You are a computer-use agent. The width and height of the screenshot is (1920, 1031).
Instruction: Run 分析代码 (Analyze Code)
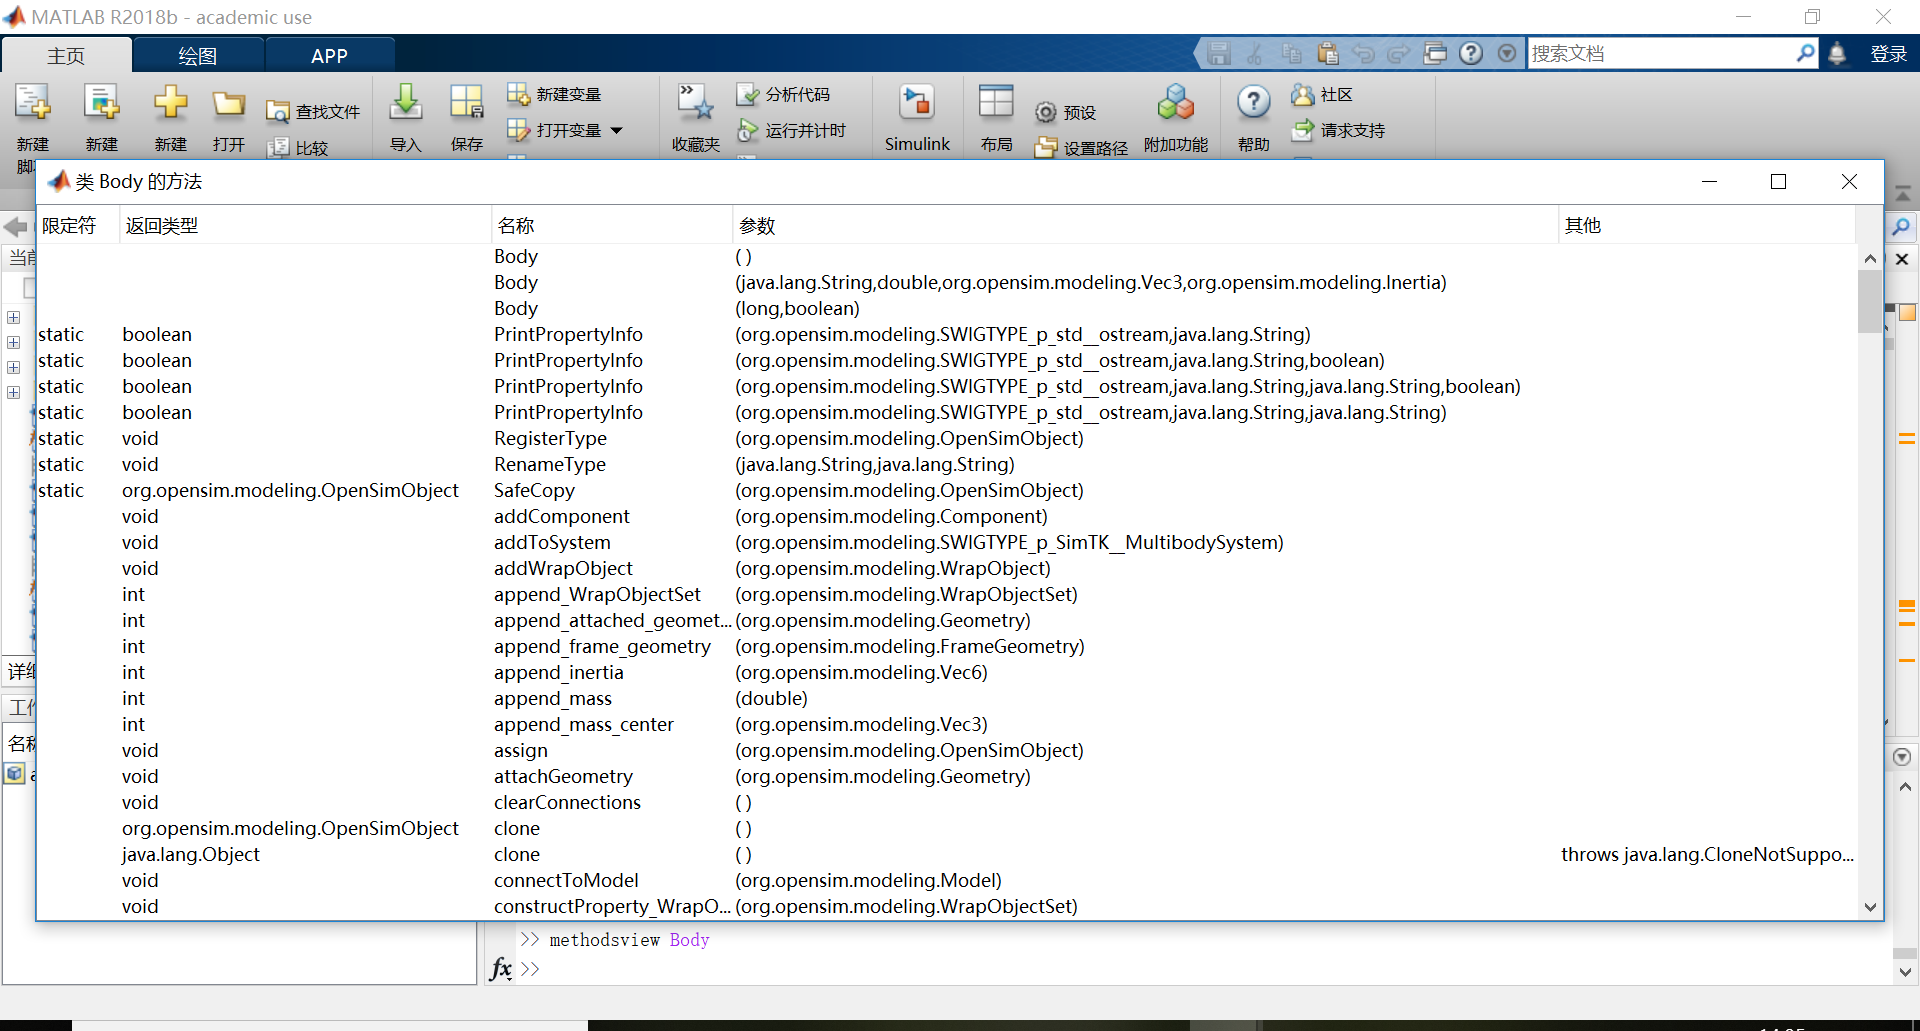(785, 93)
